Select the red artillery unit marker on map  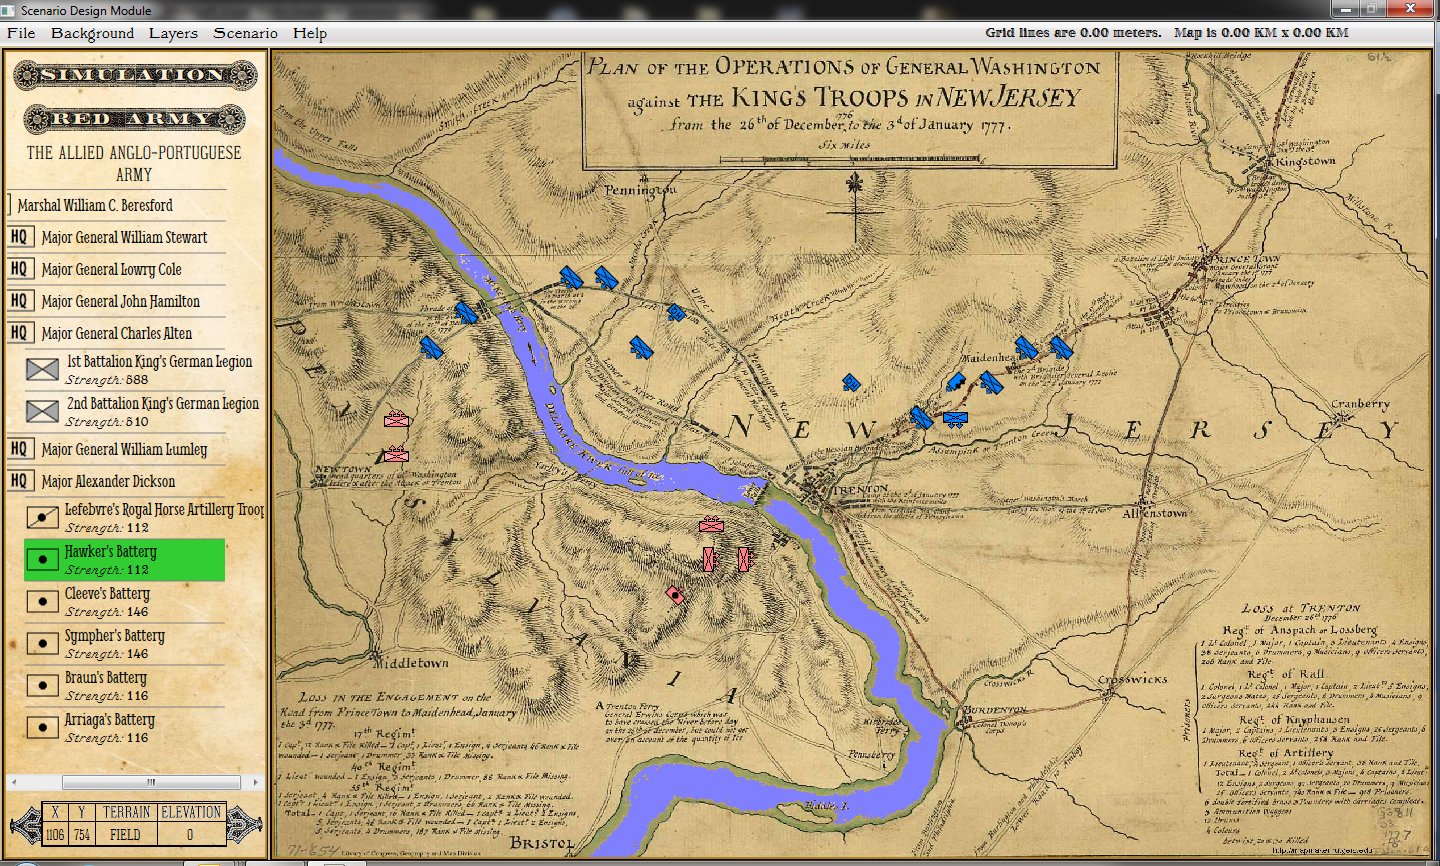676,595
